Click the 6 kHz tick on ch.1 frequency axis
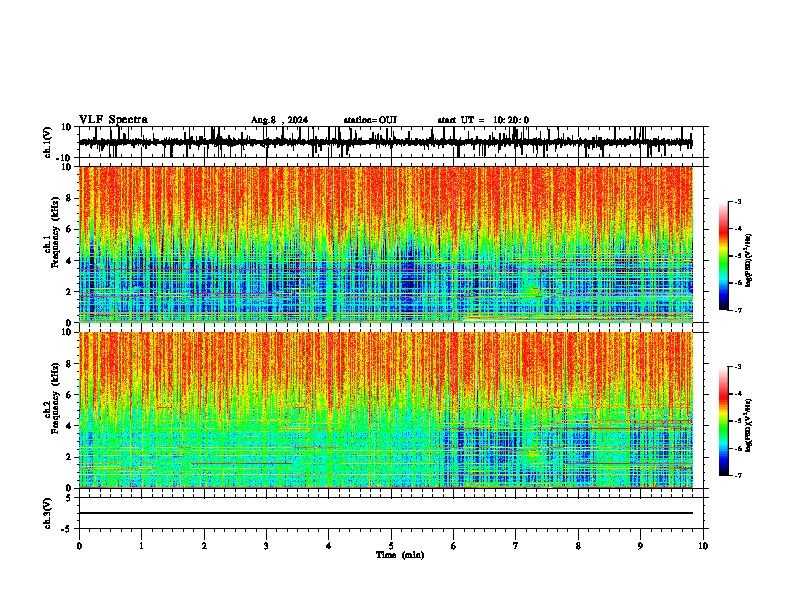The image size is (792, 612). coord(69,229)
